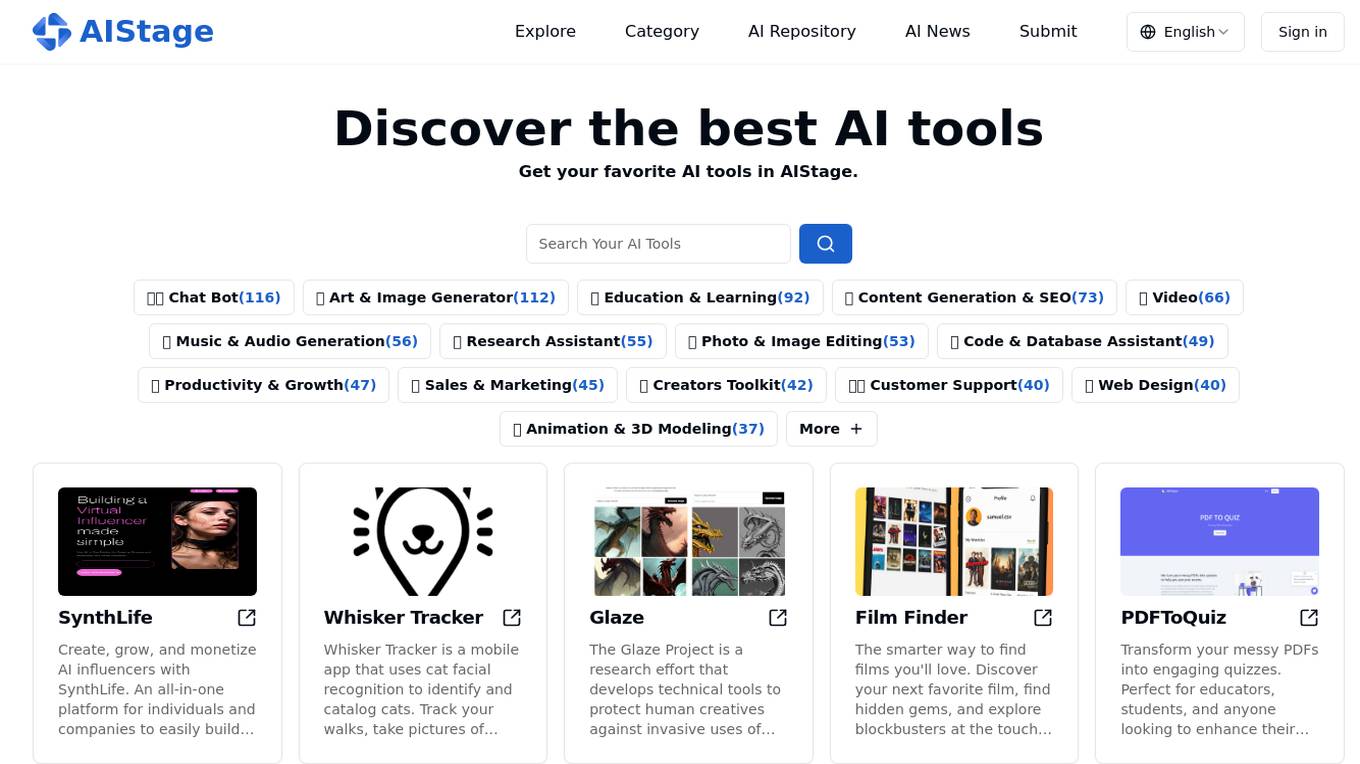Click the PDFToQuiz preview thumbnail
This screenshot has width=1360, height=764.
1220,542
